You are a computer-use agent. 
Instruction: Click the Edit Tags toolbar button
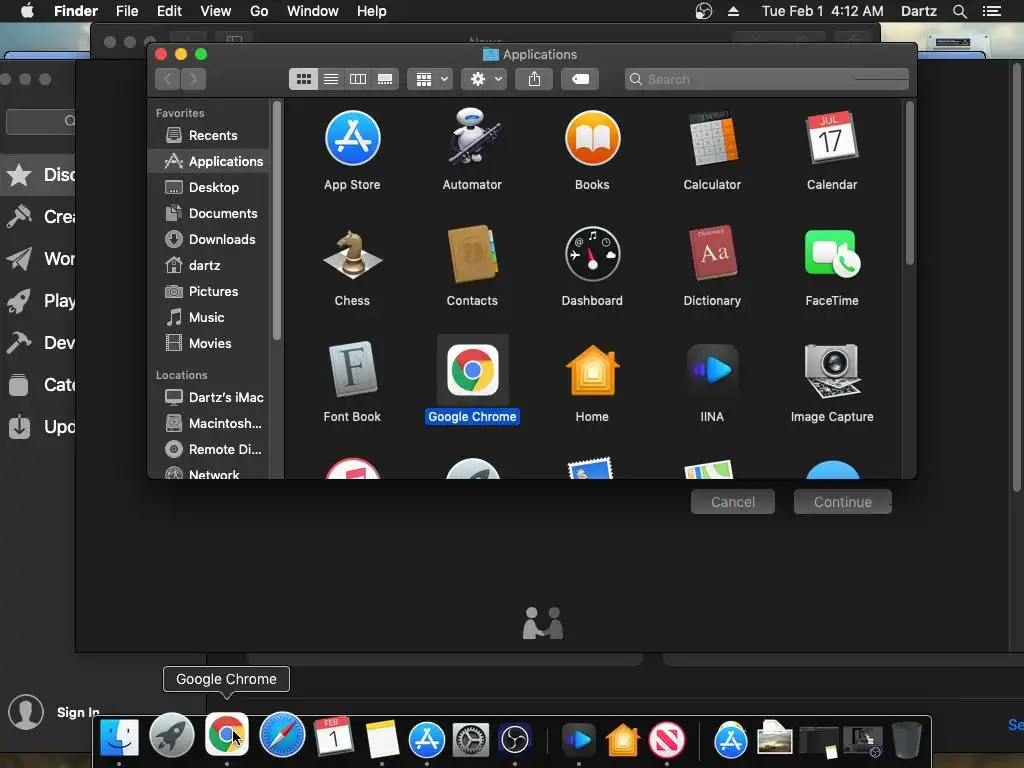tap(580, 79)
